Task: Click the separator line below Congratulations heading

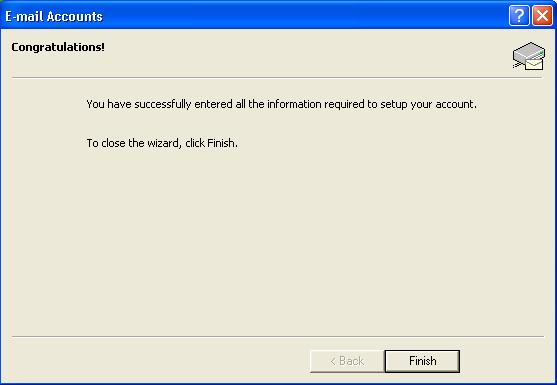Action: (277, 77)
